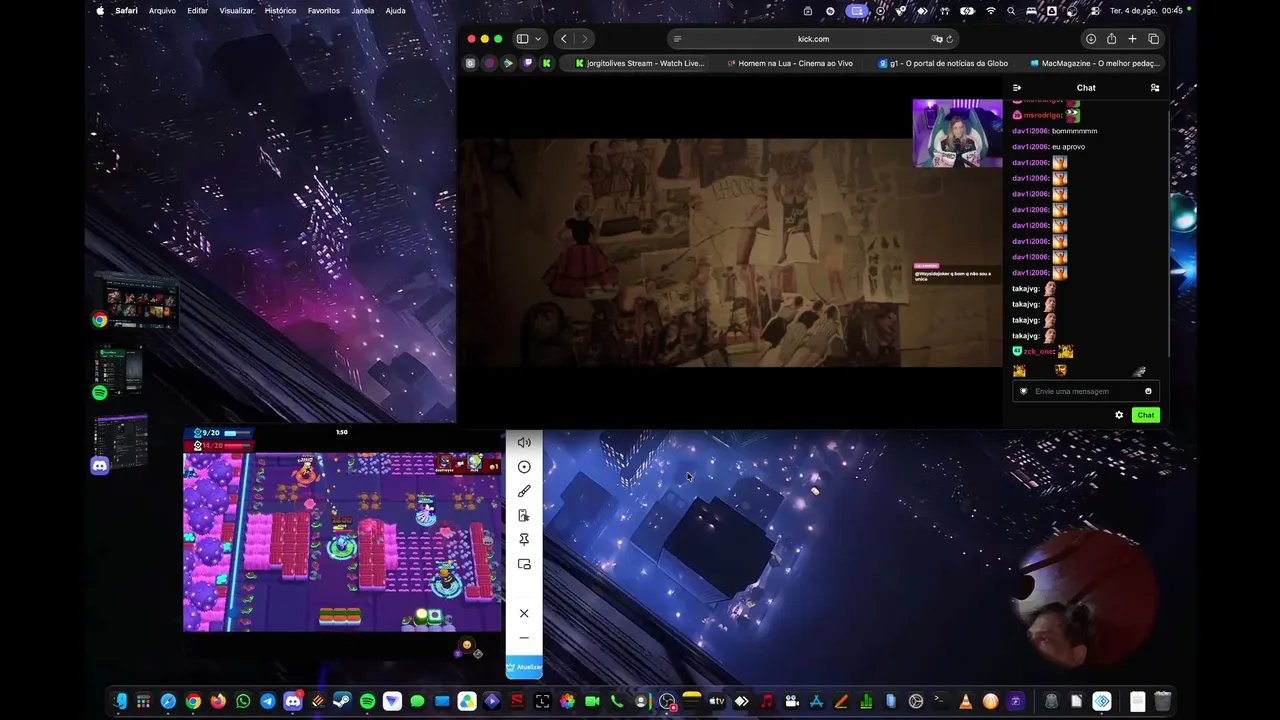Click the 'Envie uma mensagem' chat field
Screen dimensions: 1280x720
point(1084,391)
